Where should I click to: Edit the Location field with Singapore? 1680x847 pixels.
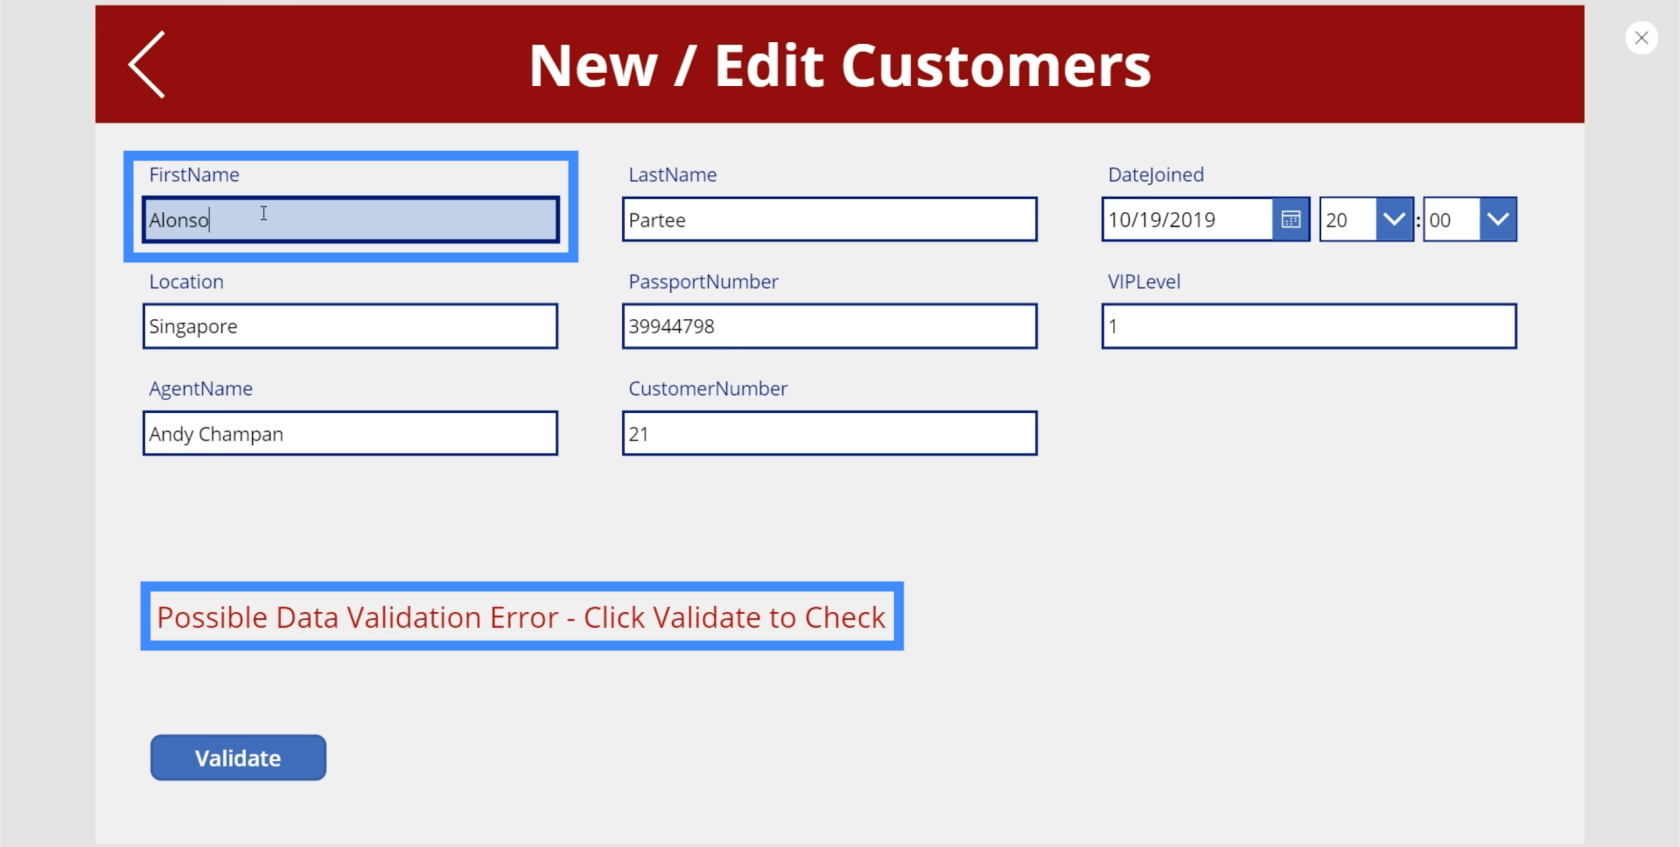click(x=350, y=326)
